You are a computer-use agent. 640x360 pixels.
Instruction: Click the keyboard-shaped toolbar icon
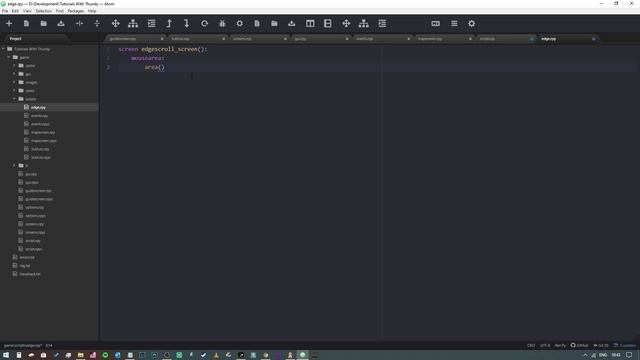(x=436, y=24)
